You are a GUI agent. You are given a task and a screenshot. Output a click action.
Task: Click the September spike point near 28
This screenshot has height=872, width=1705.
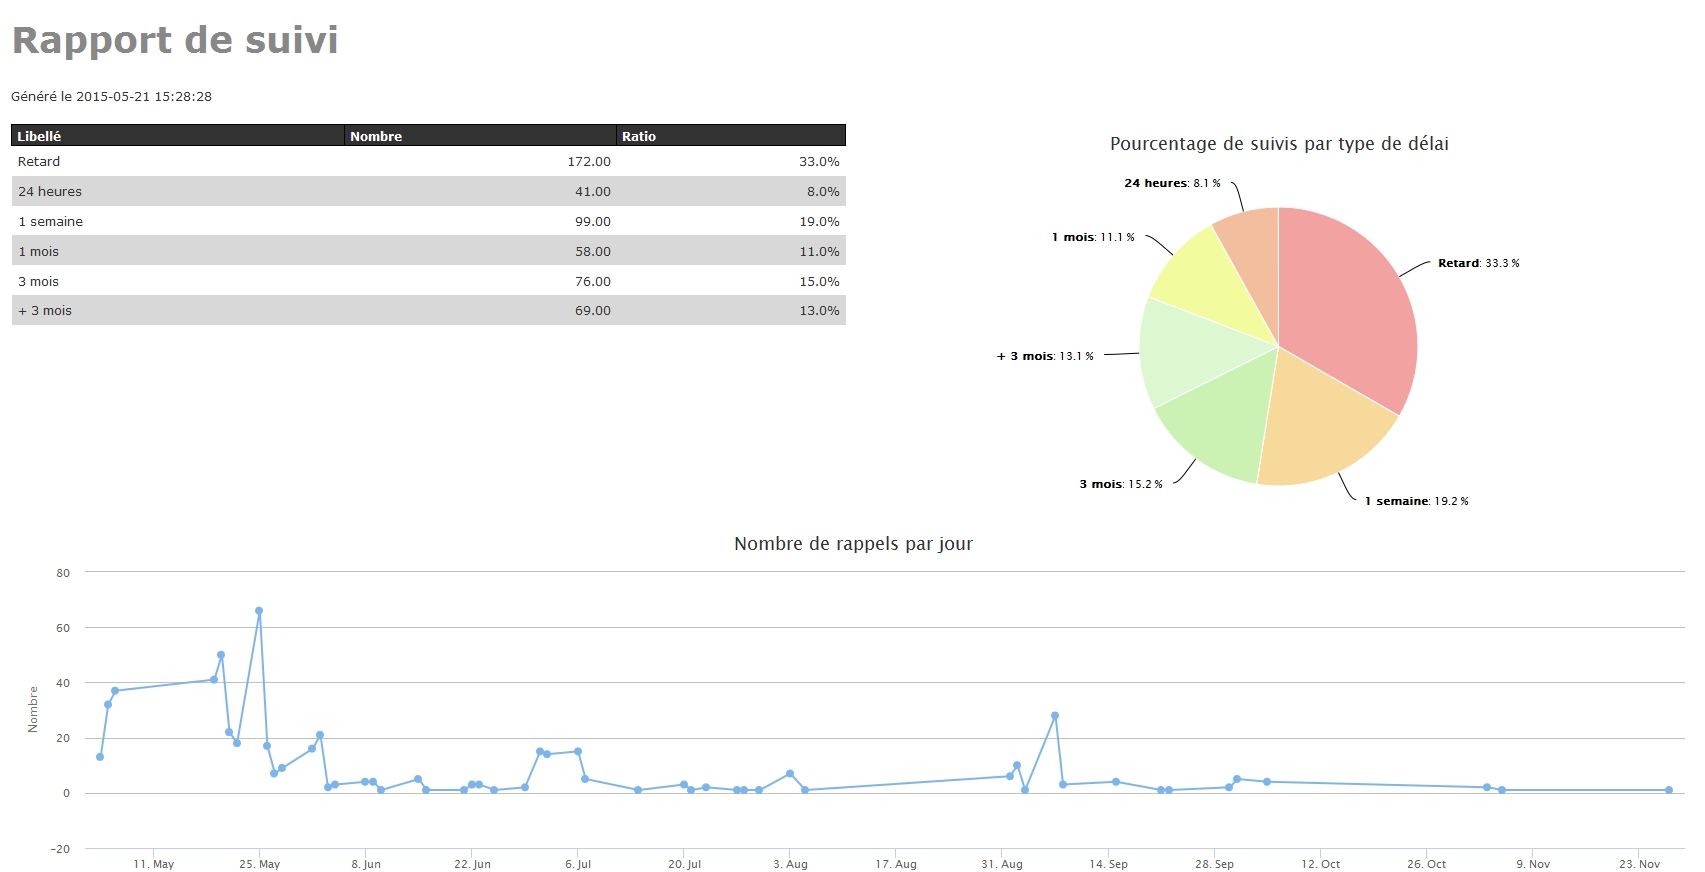[x=1055, y=716]
